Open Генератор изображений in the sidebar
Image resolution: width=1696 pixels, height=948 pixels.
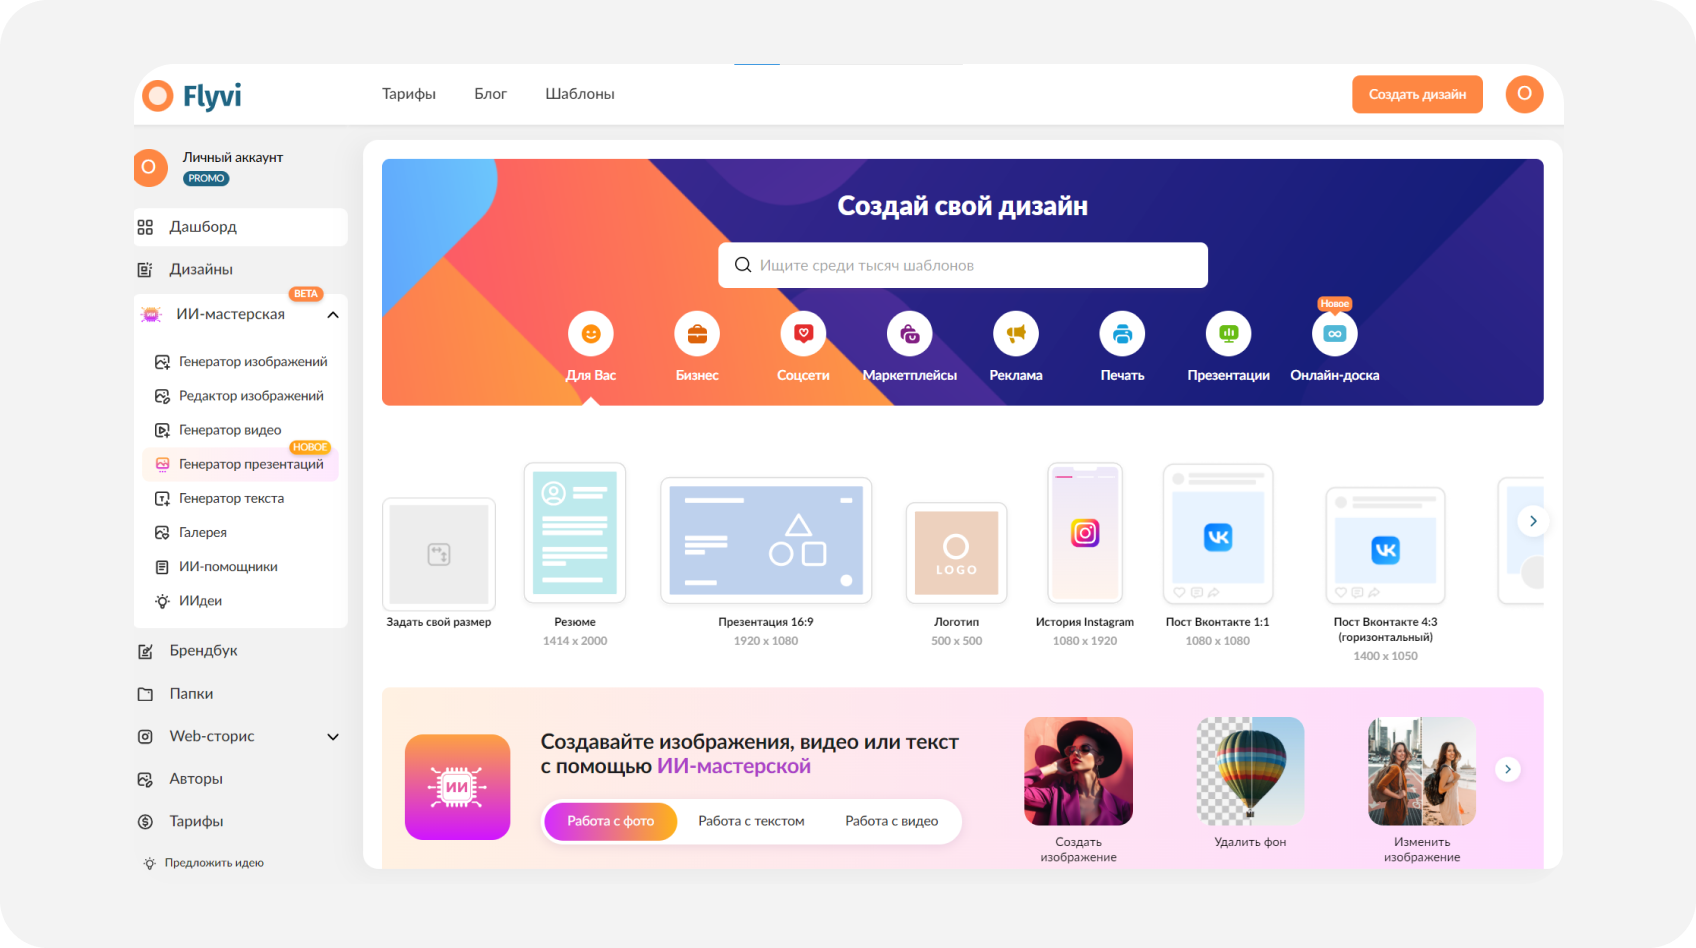tap(241, 362)
